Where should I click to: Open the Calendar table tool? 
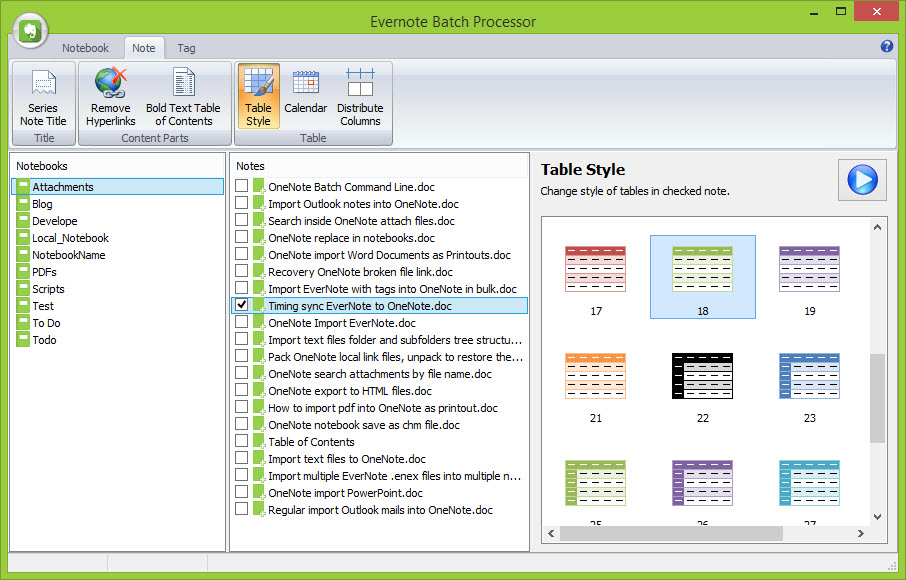click(x=306, y=92)
